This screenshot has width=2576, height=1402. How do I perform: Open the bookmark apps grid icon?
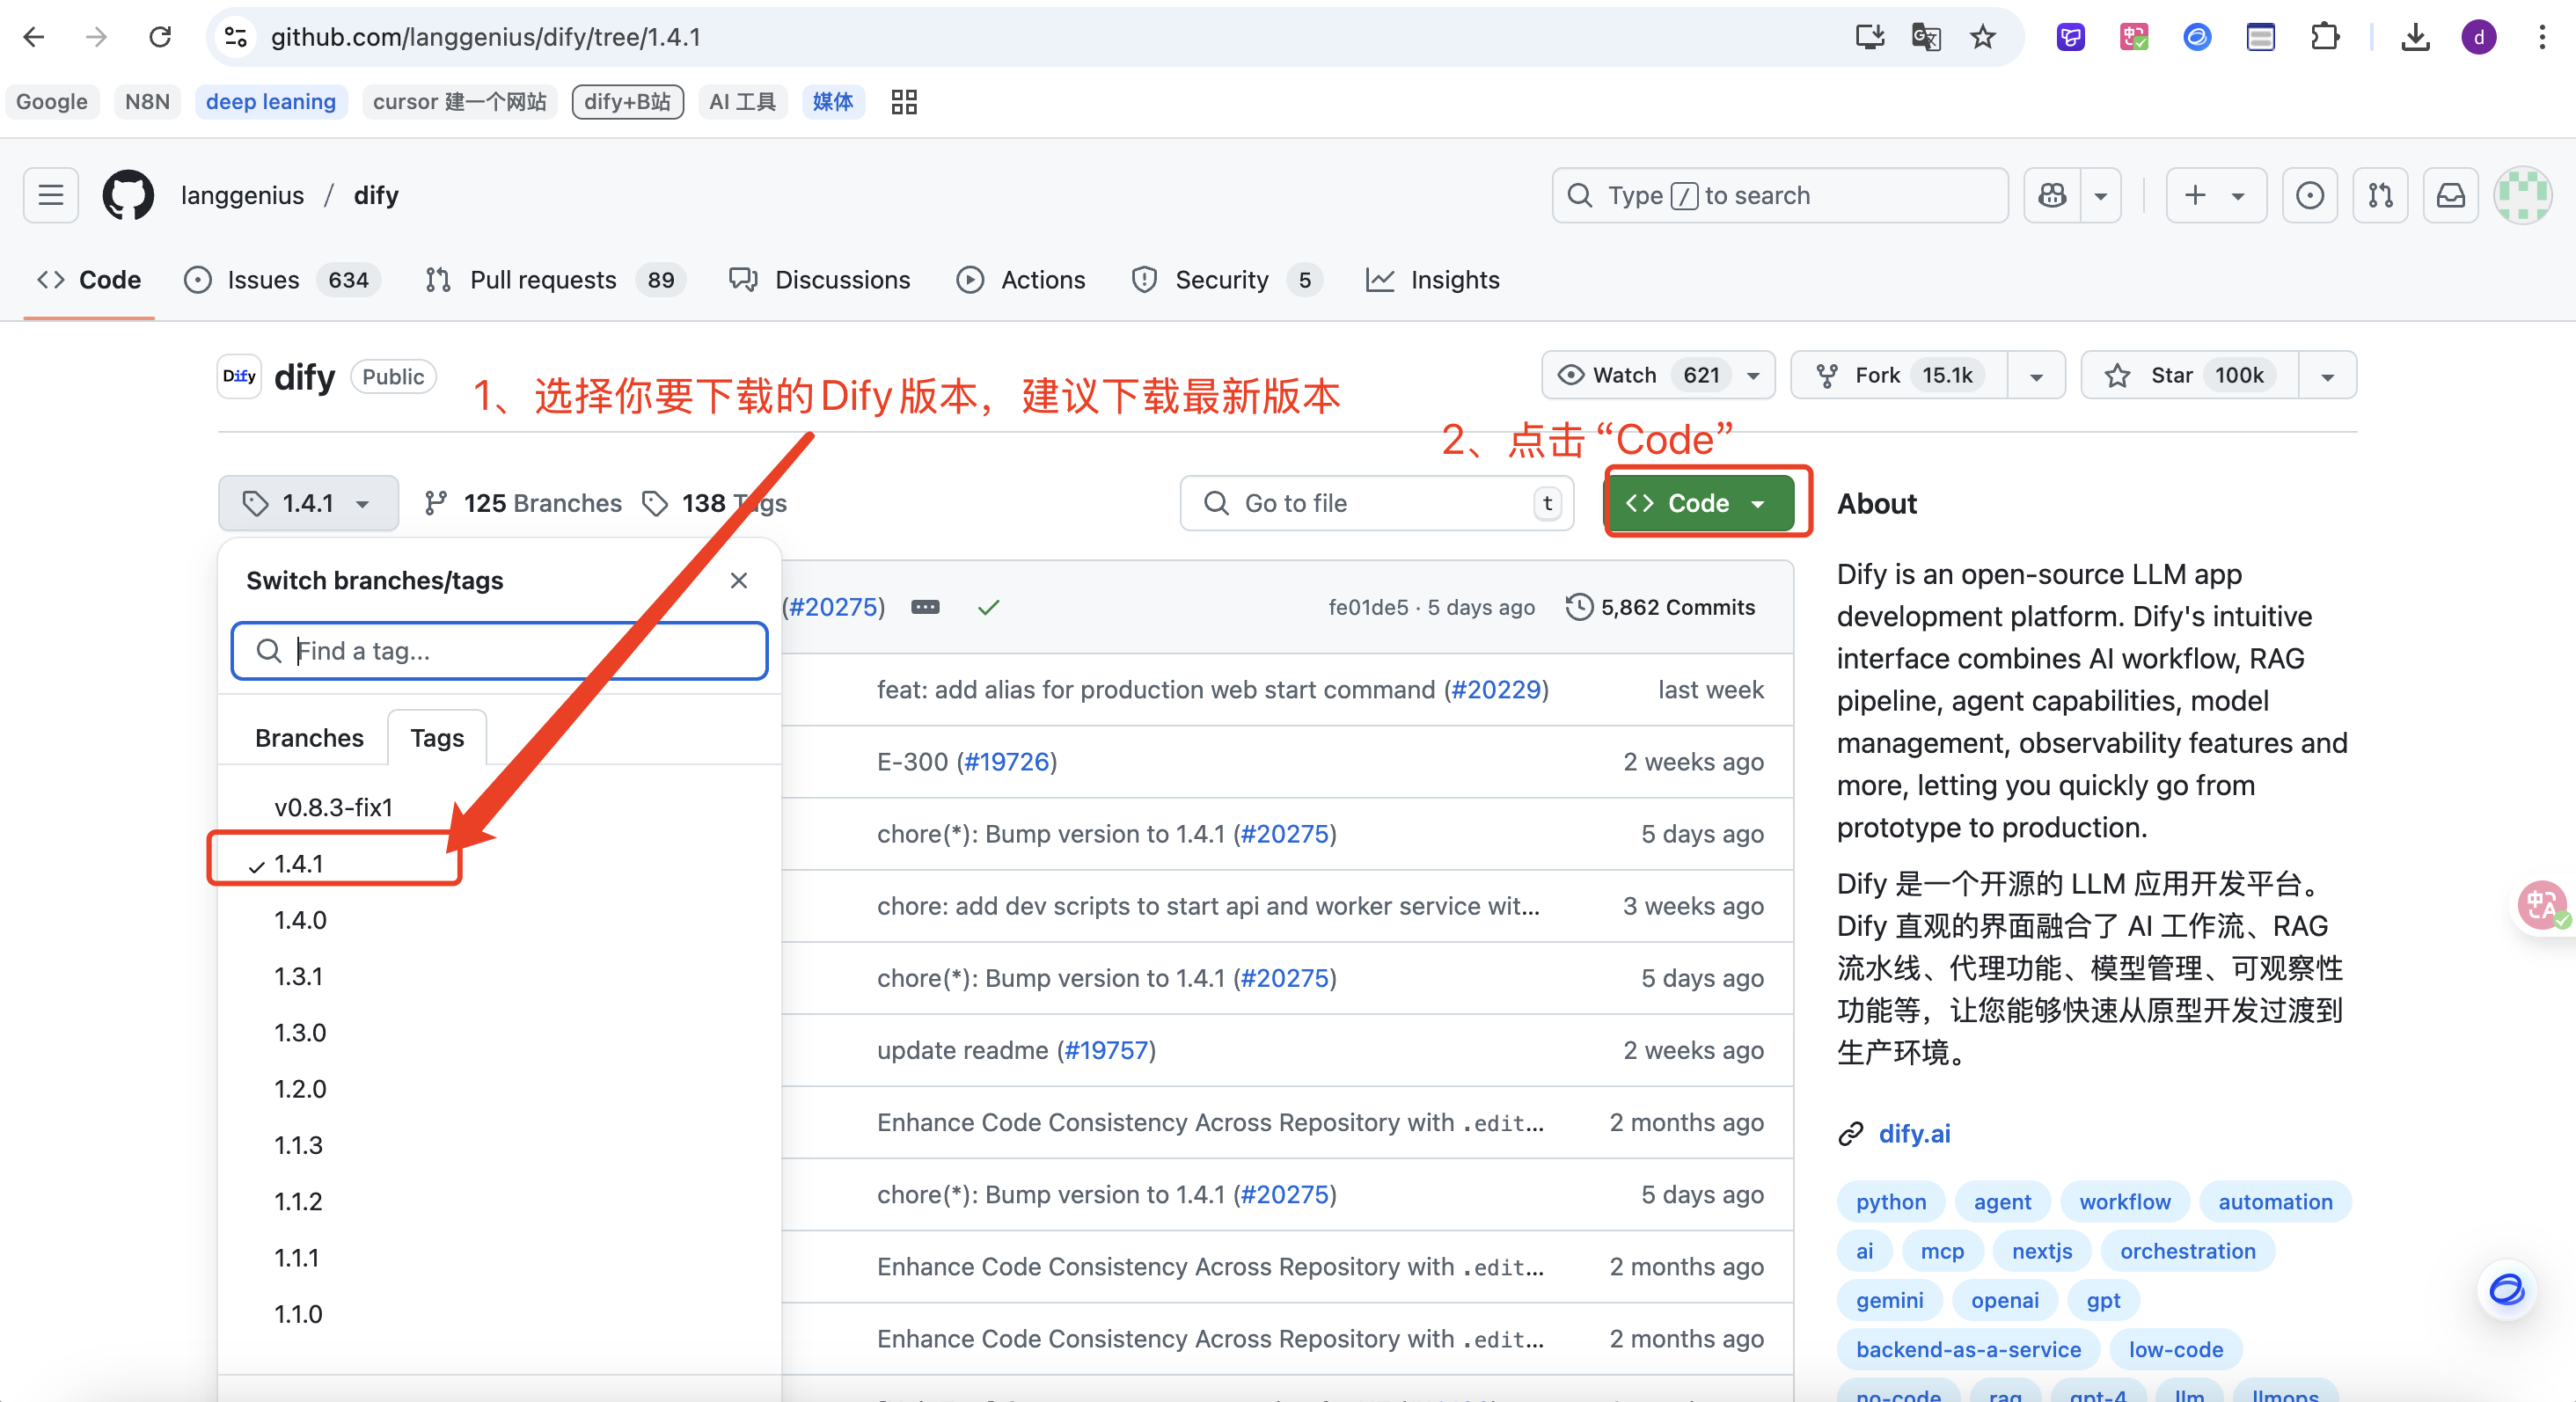(x=904, y=102)
